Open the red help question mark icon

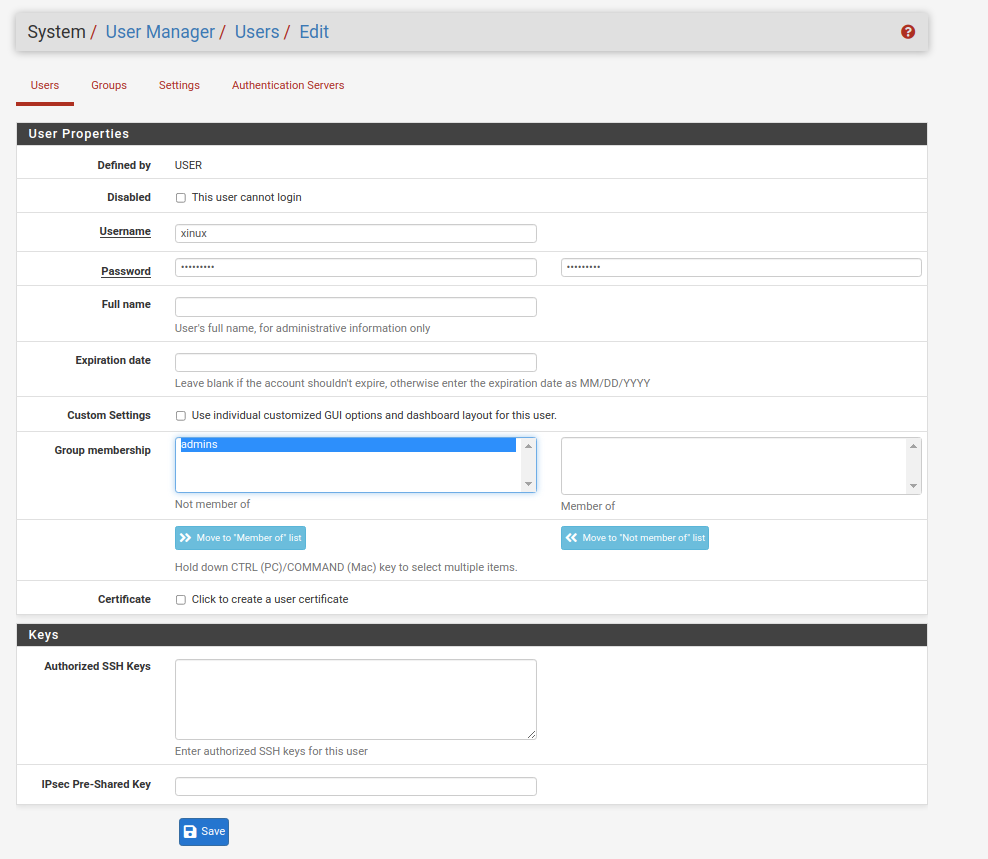coord(908,32)
